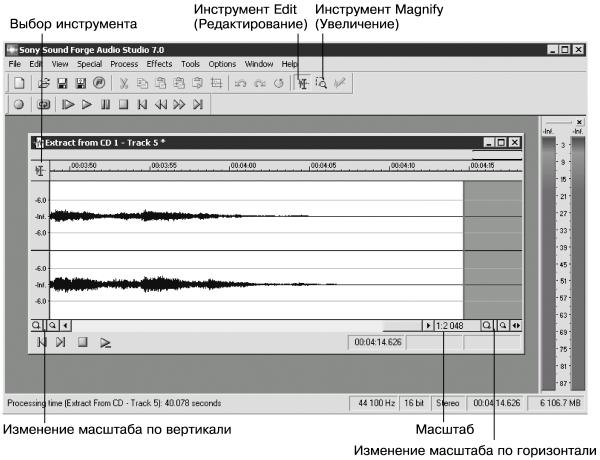Maximize the Extract from CD 1 window
The width and height of the screenshot is (600, 460).
501,143
